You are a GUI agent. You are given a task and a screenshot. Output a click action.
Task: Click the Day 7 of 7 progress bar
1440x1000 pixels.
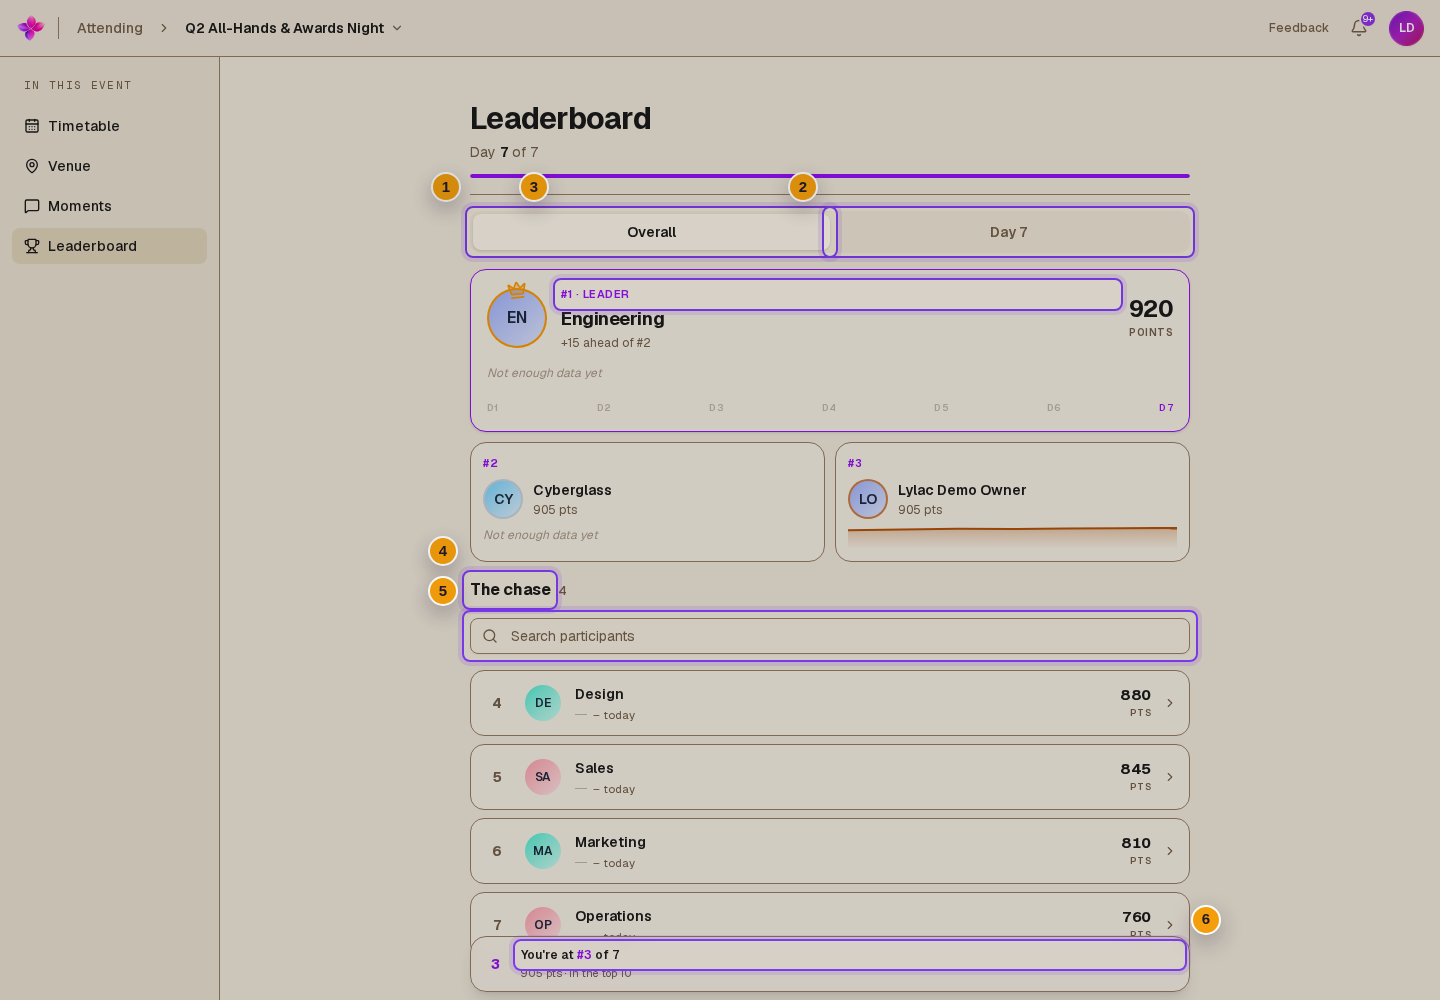pos(830,176)
